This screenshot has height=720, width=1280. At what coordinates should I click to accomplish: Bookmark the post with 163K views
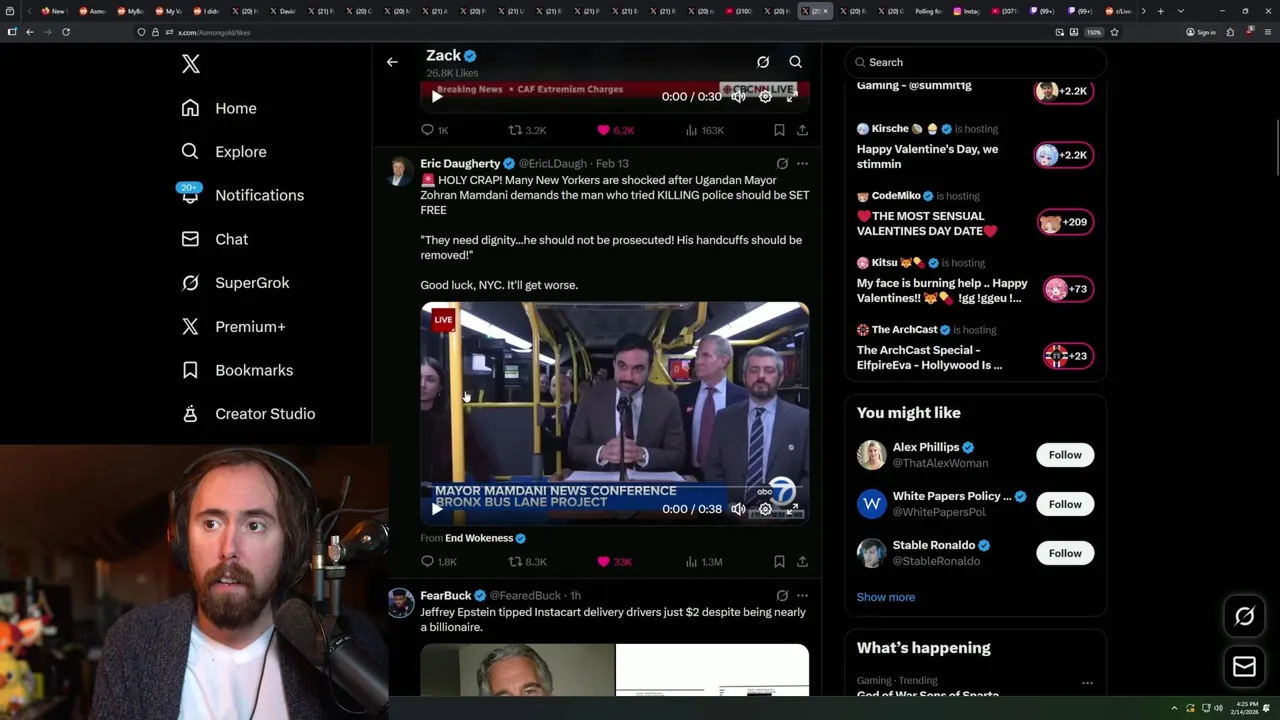tap(779, 130)
